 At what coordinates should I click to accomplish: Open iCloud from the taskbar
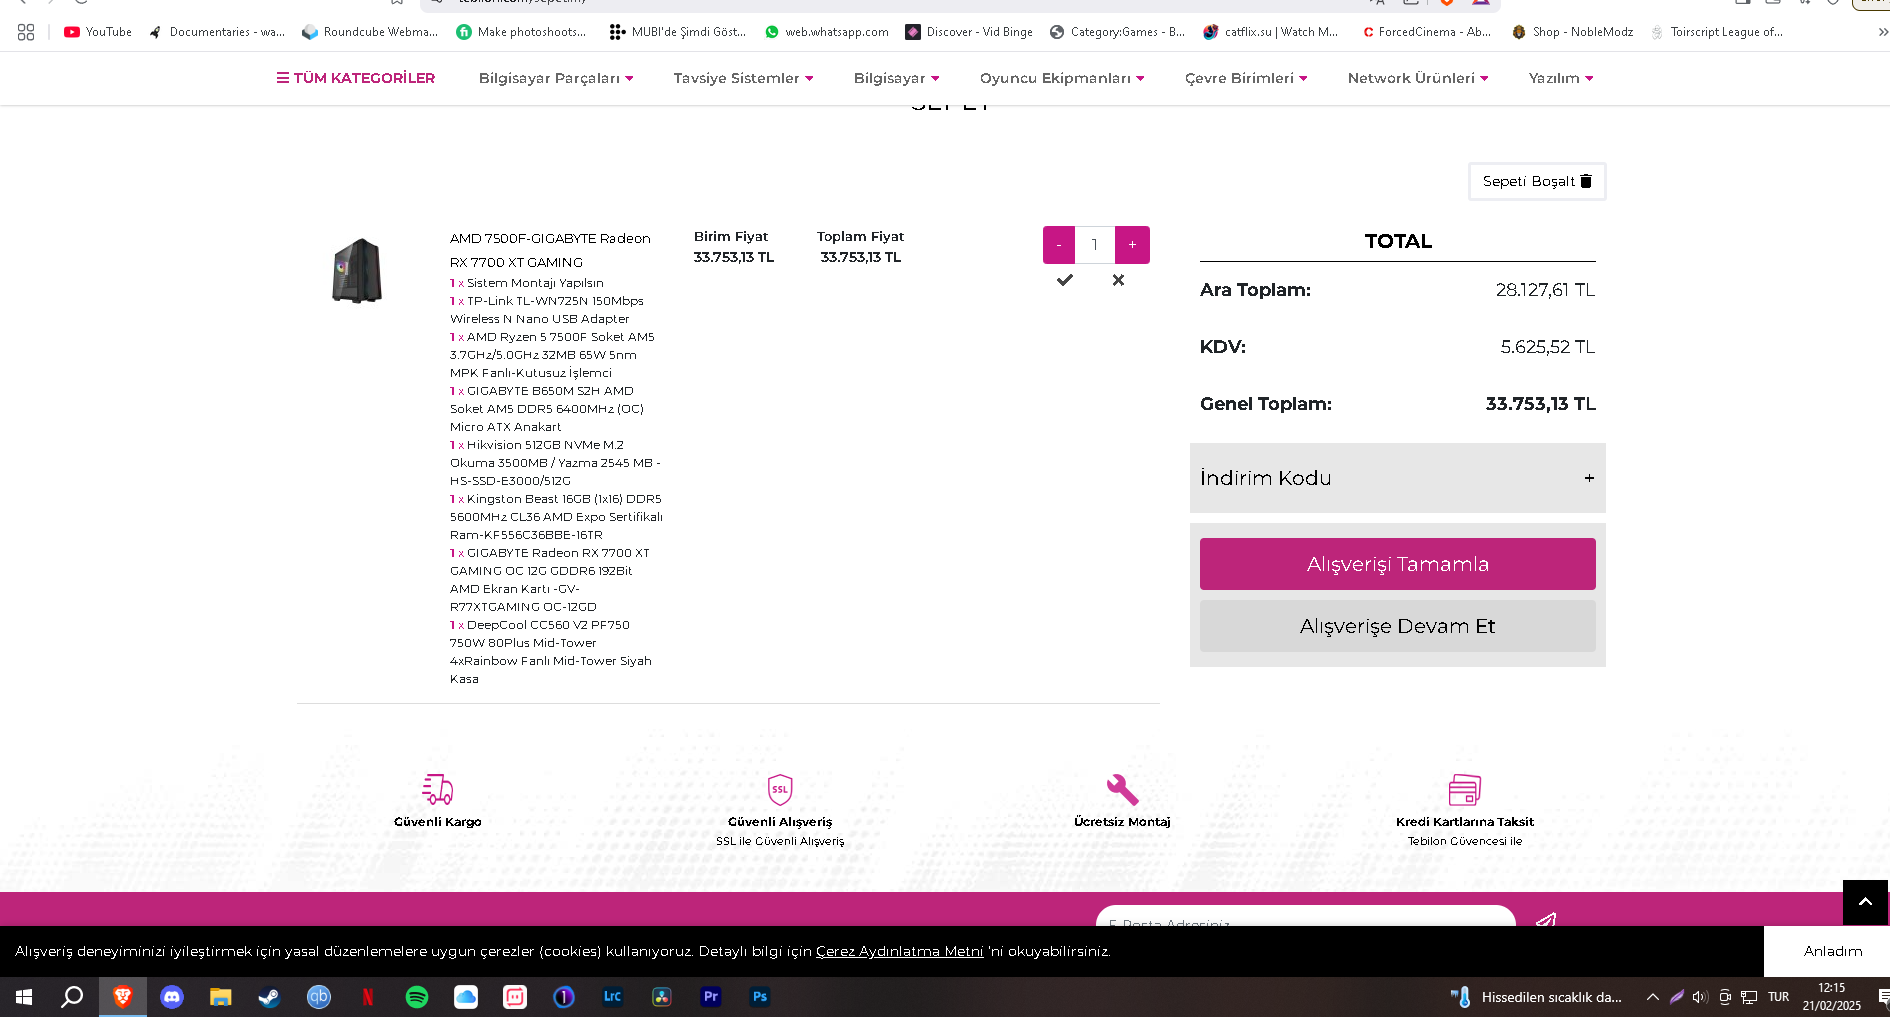tap(466, 997)
